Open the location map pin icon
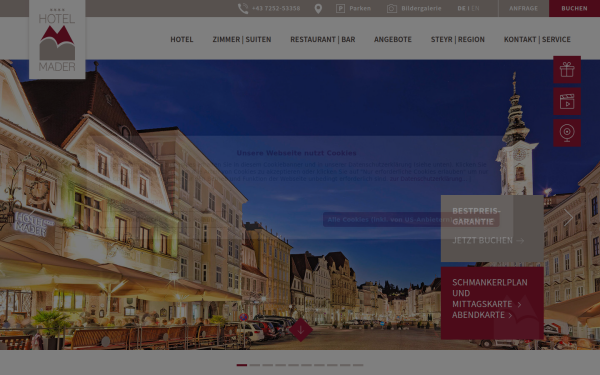The image size is (600, 375). coord(318,9)
